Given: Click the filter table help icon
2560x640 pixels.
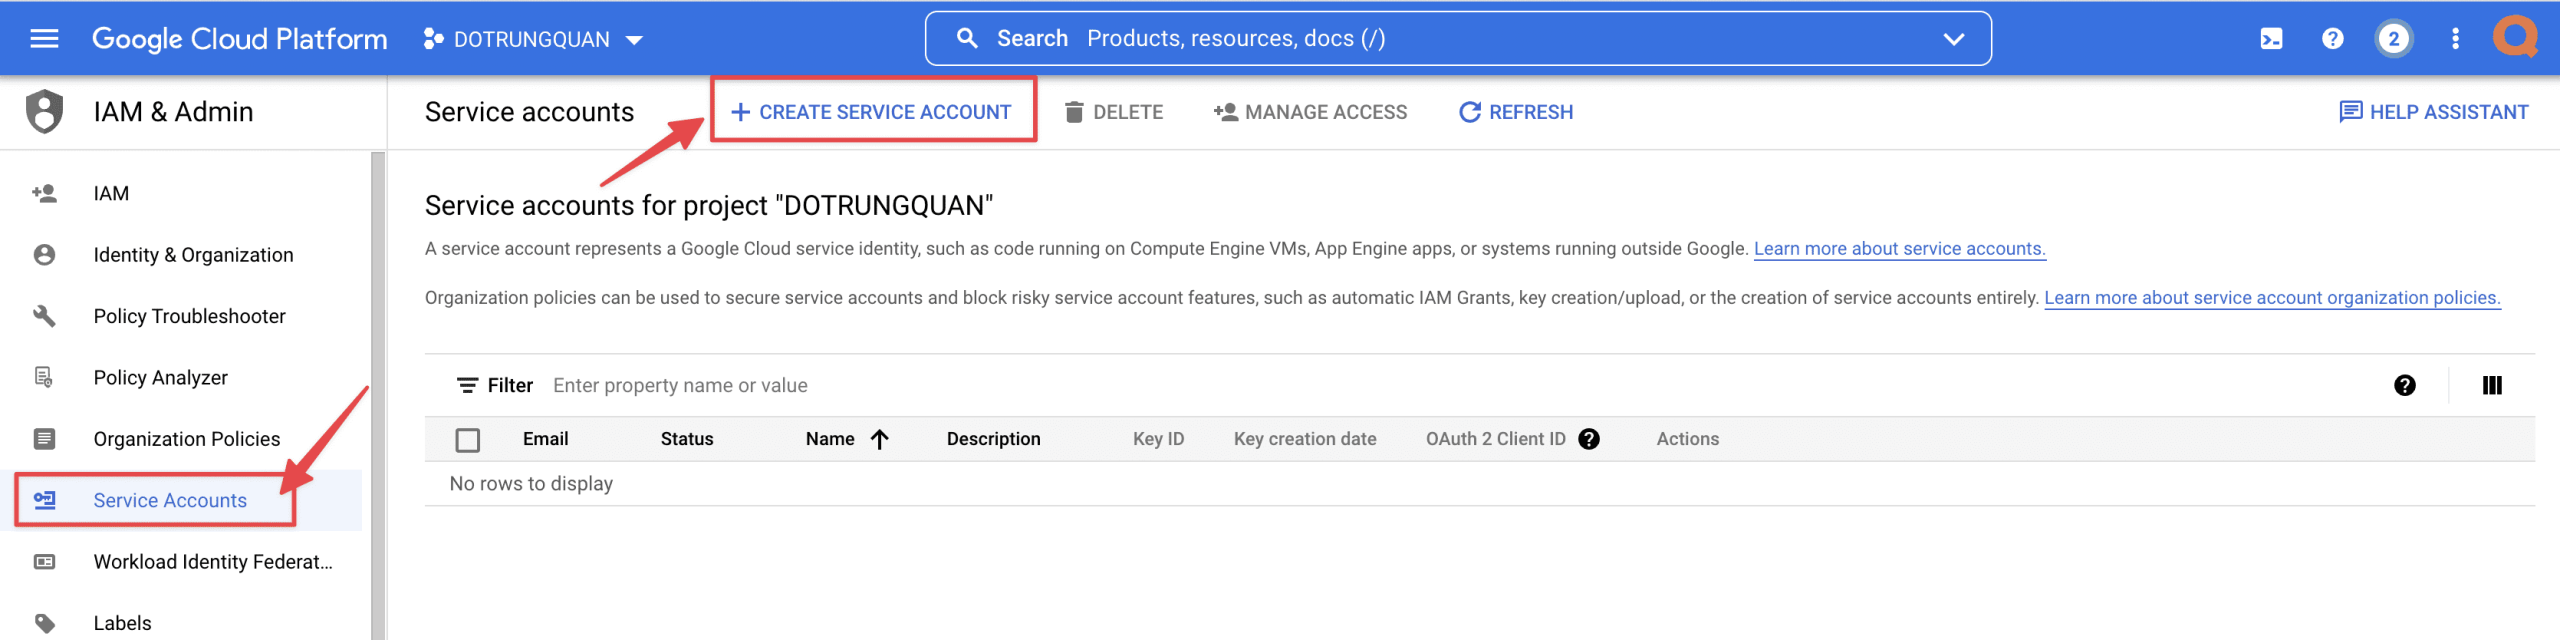Looking at the screenshot, I should click(2405, 385).
